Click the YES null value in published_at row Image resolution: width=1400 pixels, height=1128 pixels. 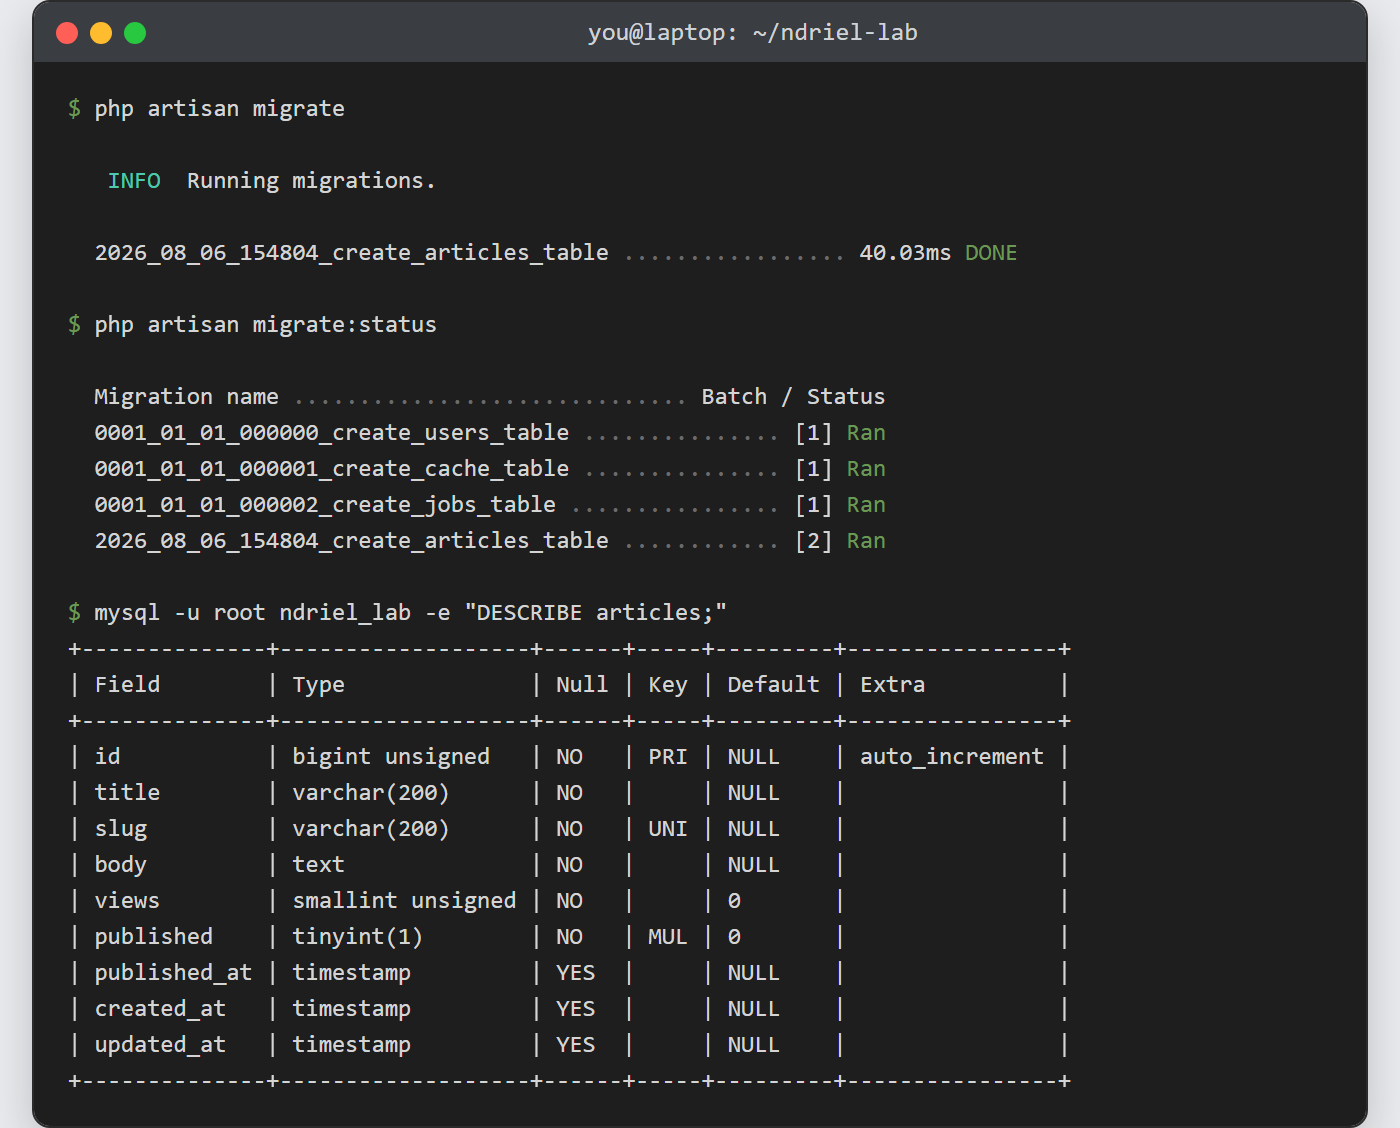[x=575, y=973]
